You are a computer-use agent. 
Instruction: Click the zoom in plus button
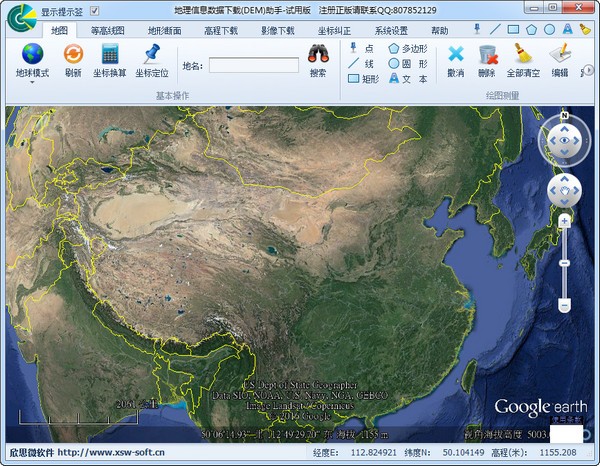[564, 221]
